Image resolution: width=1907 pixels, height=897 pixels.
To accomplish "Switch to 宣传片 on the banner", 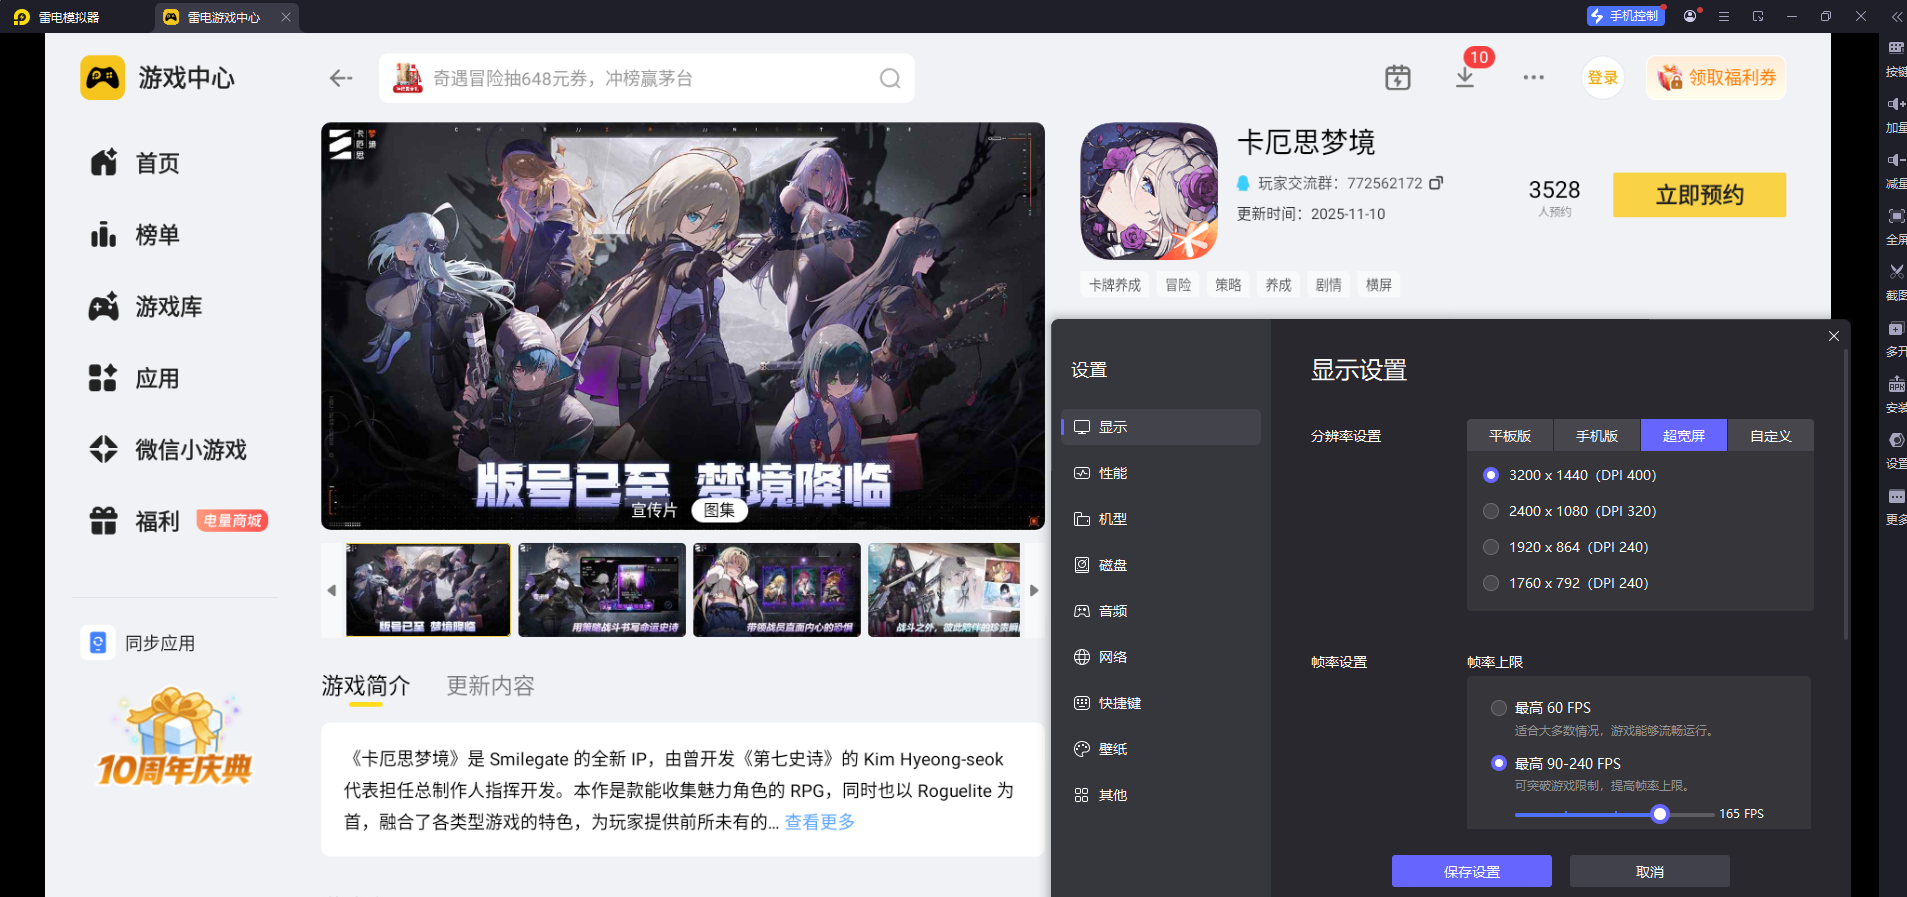I will [654, 510].
